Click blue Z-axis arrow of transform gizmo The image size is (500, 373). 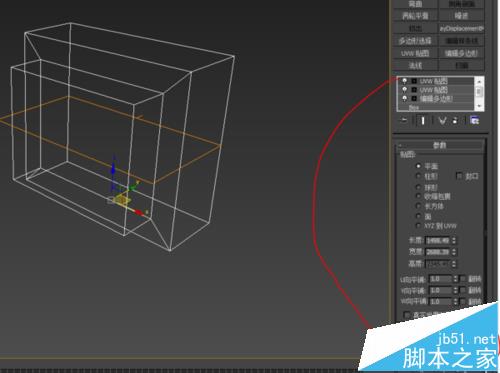coord(113,170)
